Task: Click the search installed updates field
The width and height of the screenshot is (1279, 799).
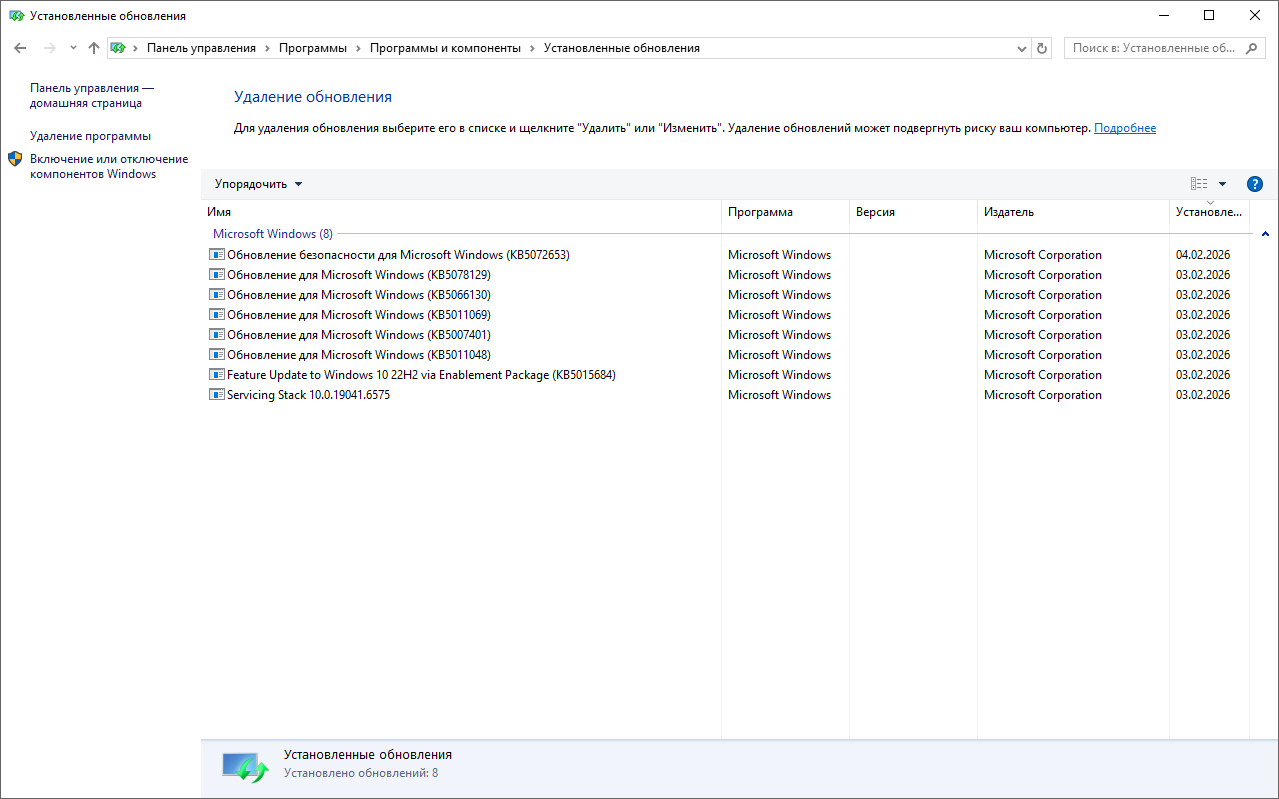Action: click(x=1153, y=48)
